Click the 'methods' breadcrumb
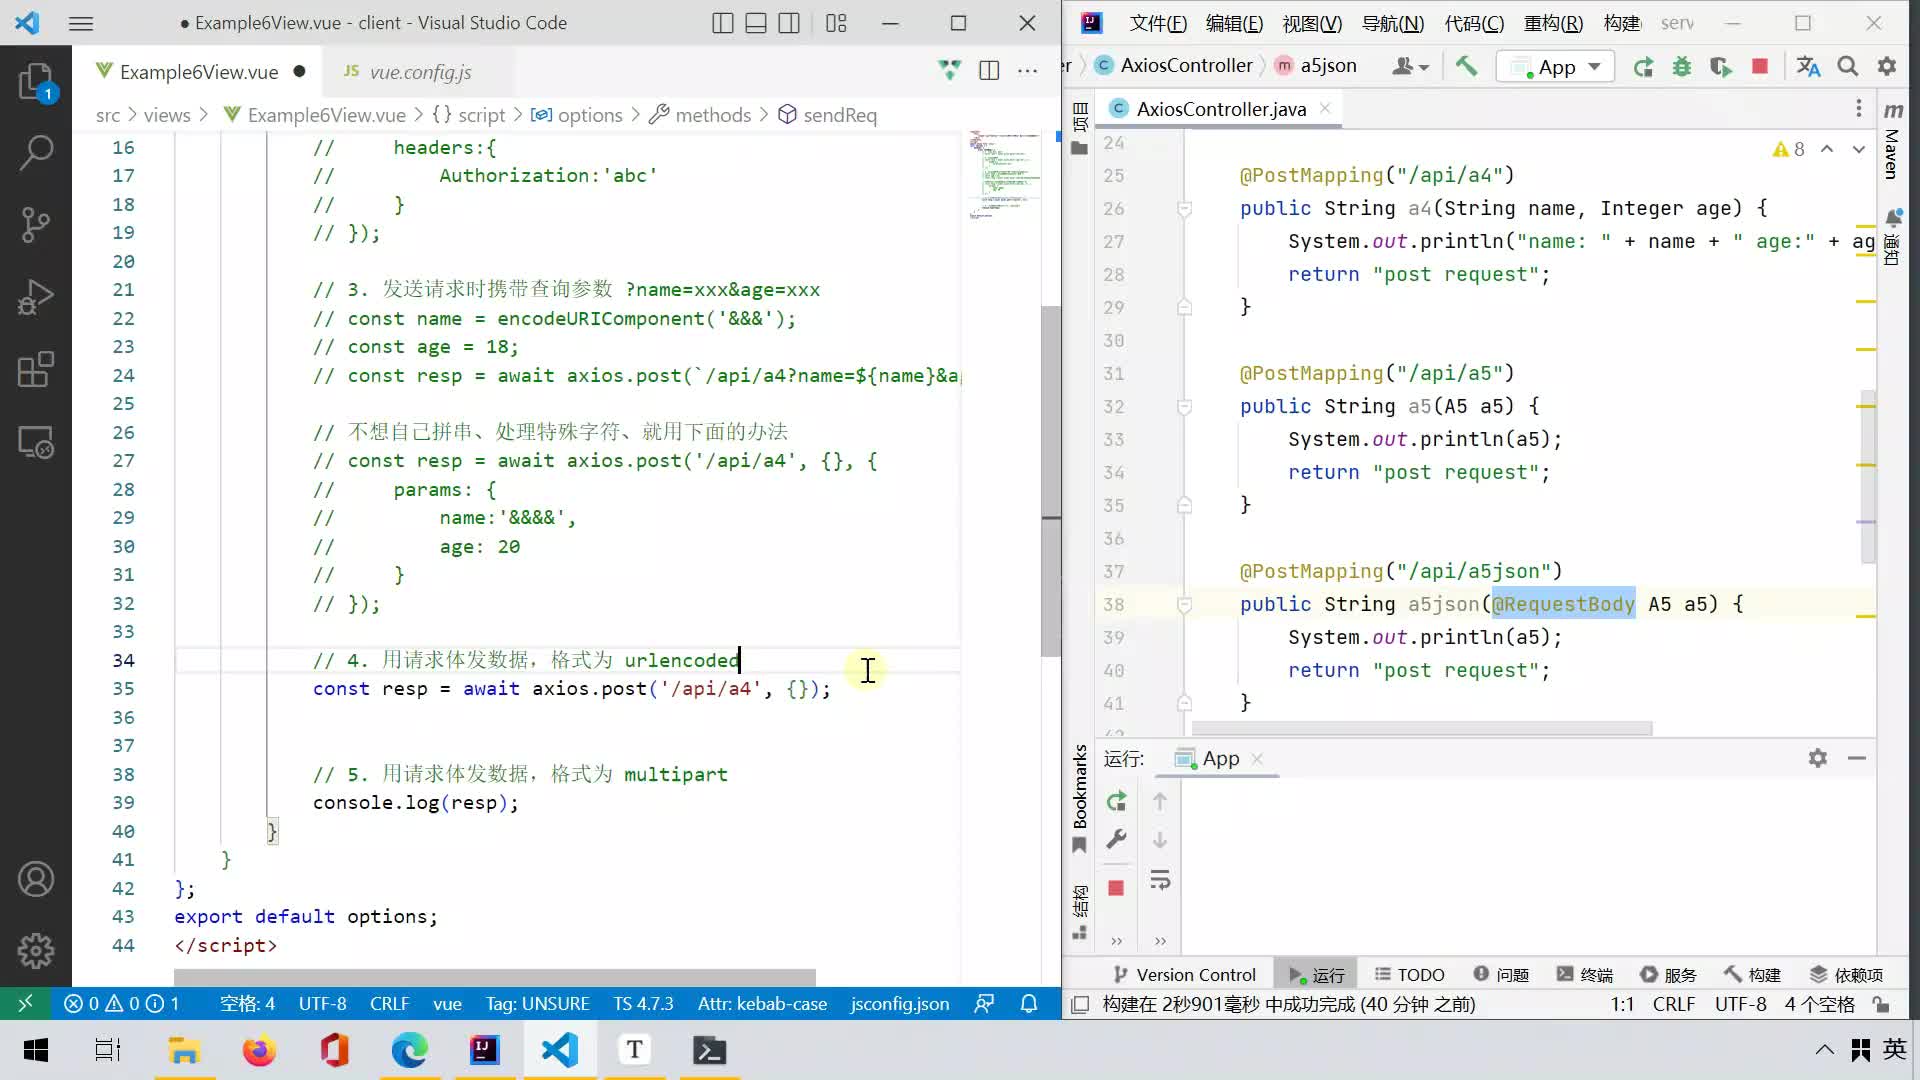 (712, 115)
